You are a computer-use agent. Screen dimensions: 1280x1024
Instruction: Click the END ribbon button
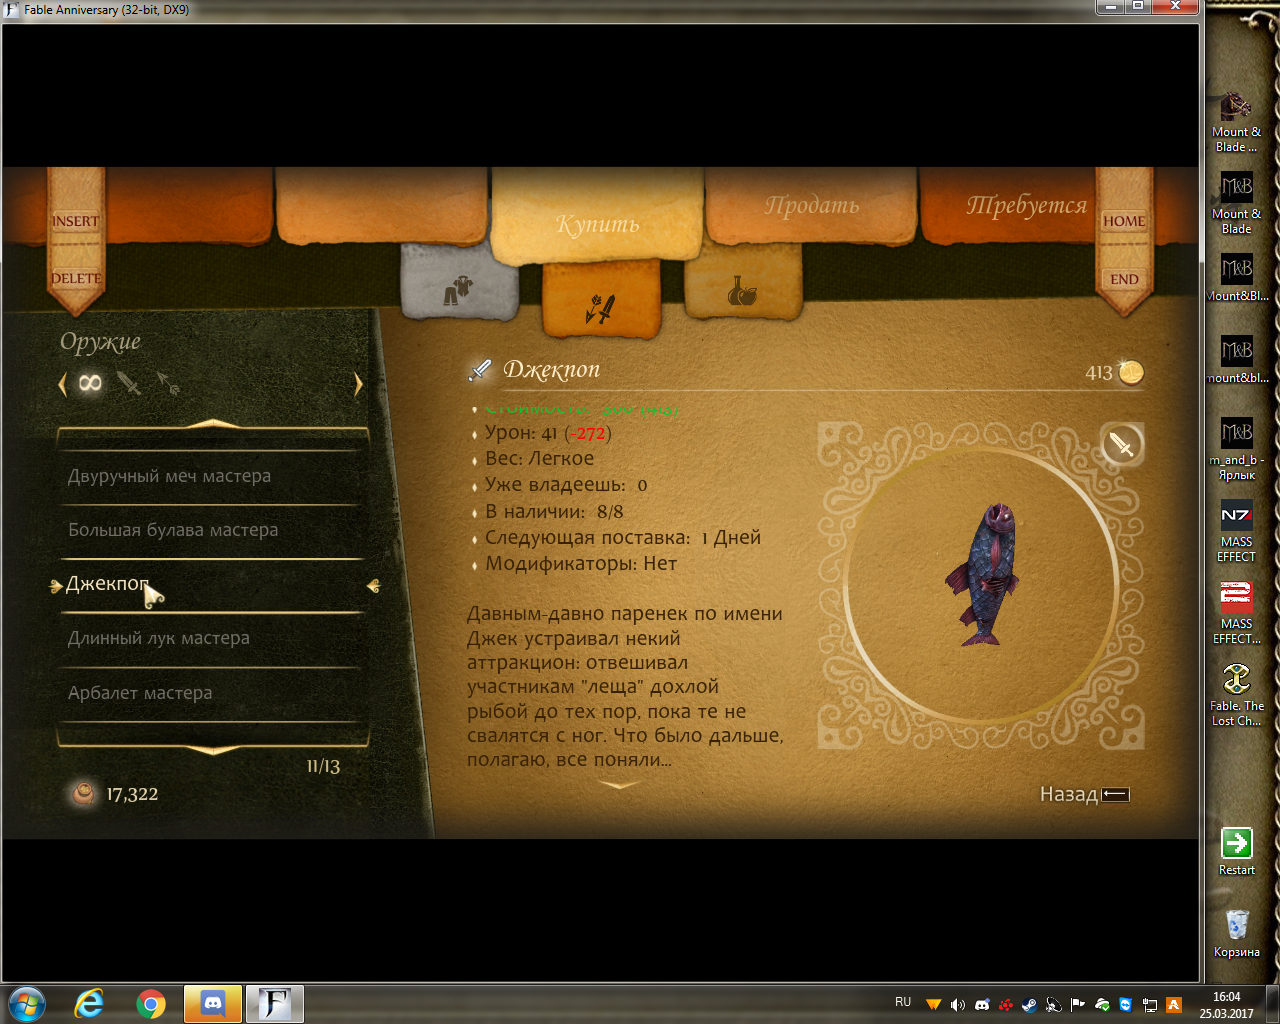(1124, 279)
